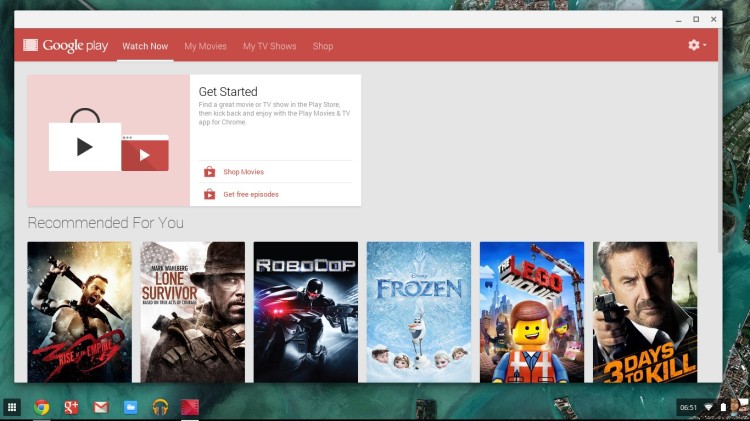Open the Lone Survivor movie poster
The image size is (750, 421).
coord(193,312)
